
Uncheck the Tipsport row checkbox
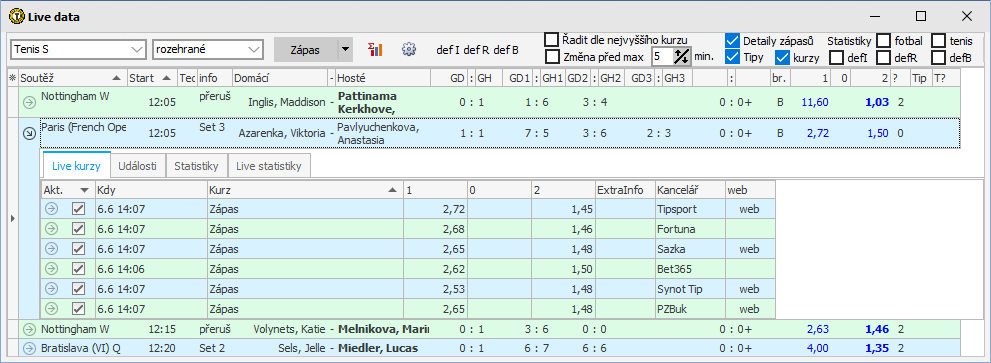pyautogui.click(x=78, y=208)
